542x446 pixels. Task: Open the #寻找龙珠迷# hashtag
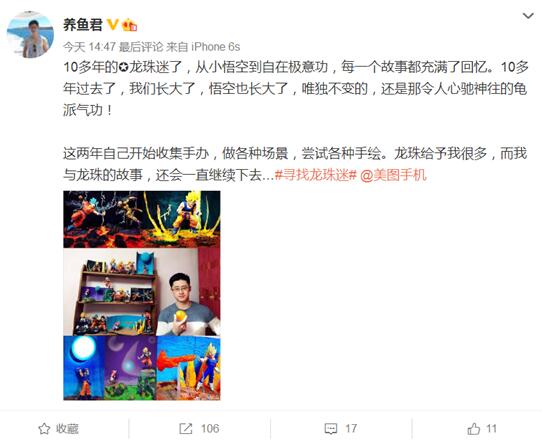(x=316, y=175)
